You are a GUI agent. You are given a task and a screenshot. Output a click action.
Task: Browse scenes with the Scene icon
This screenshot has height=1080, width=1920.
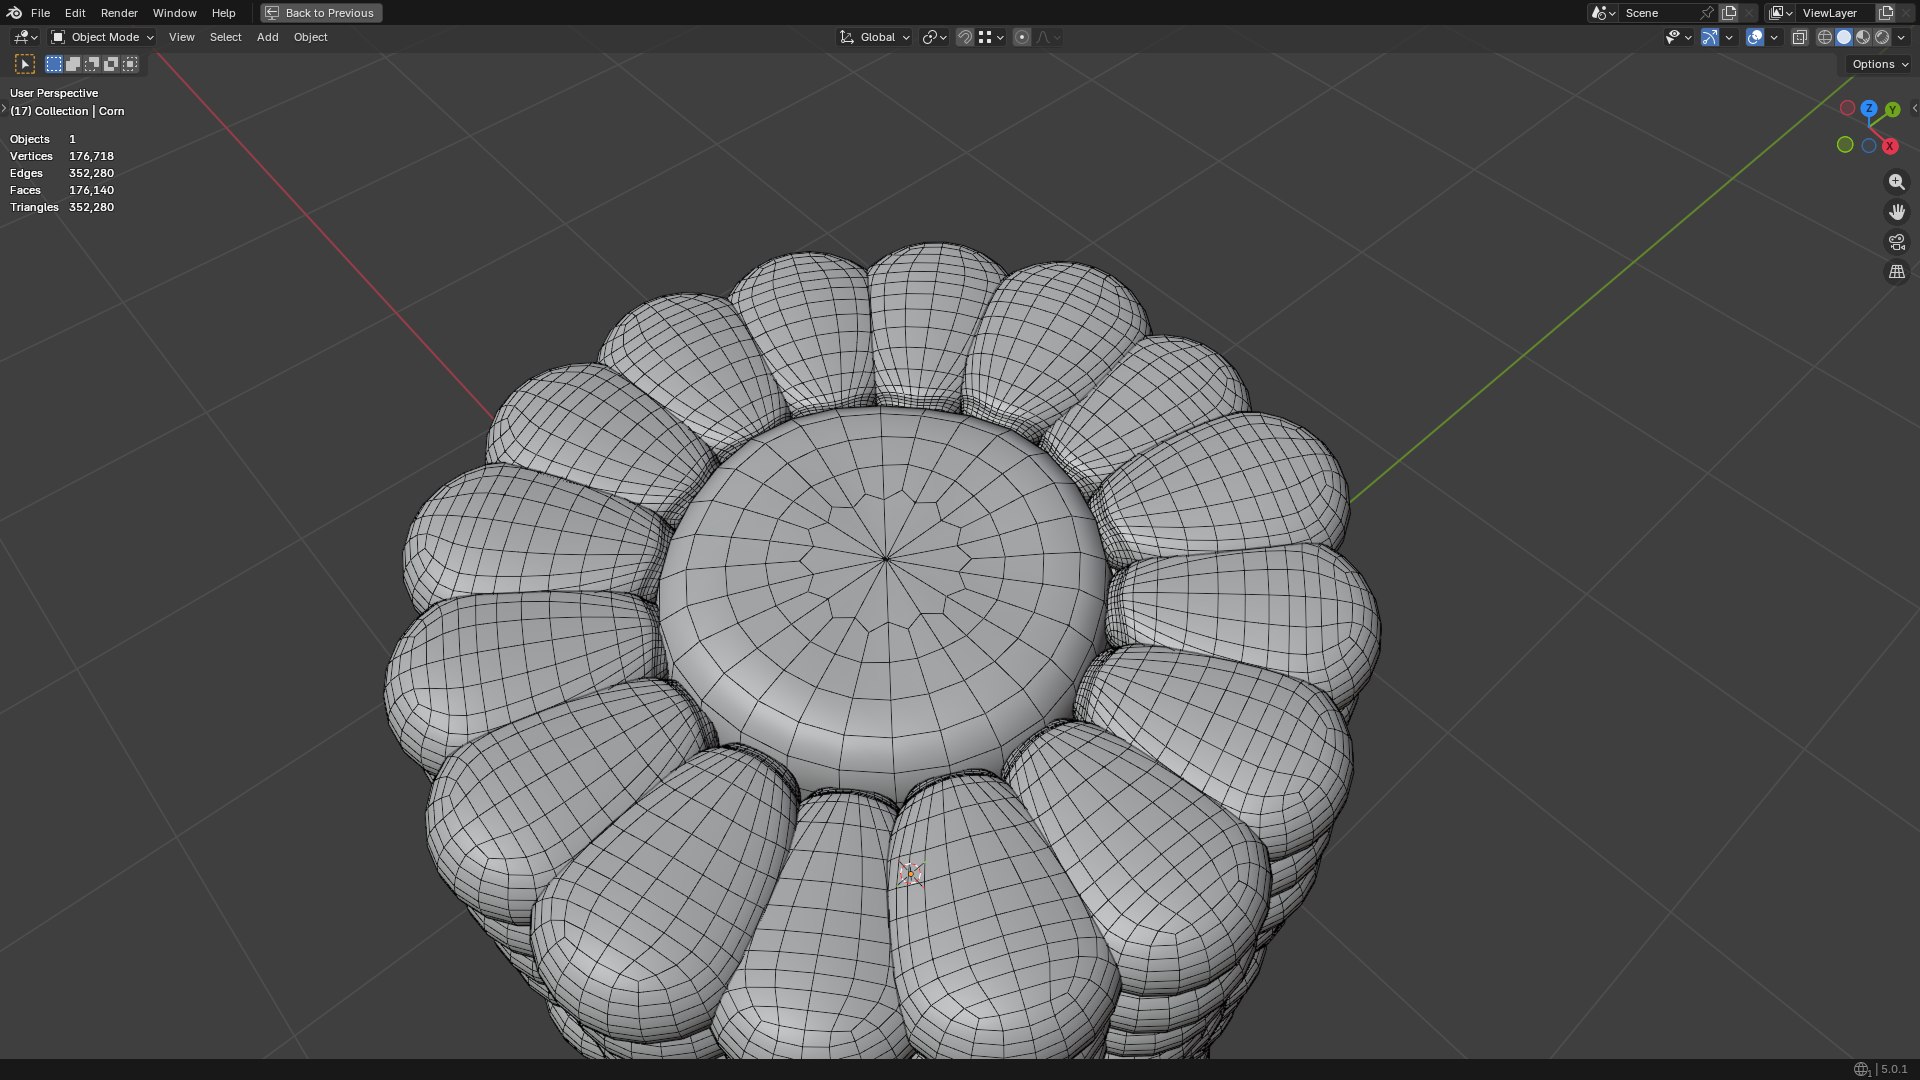[1603, 13]
